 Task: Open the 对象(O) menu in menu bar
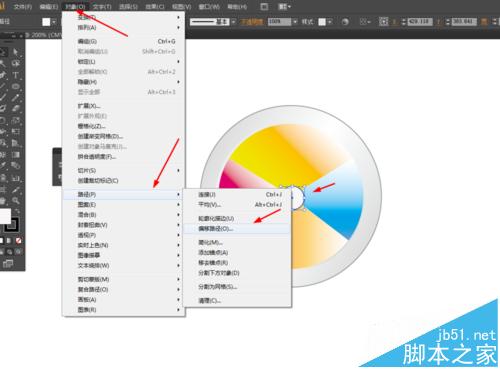coord(75,6)
